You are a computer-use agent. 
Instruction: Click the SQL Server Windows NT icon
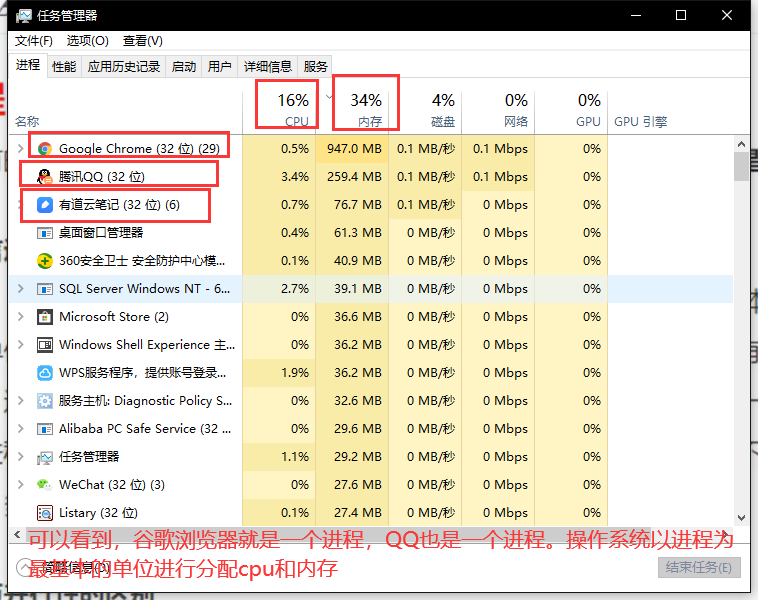(45, 289)
